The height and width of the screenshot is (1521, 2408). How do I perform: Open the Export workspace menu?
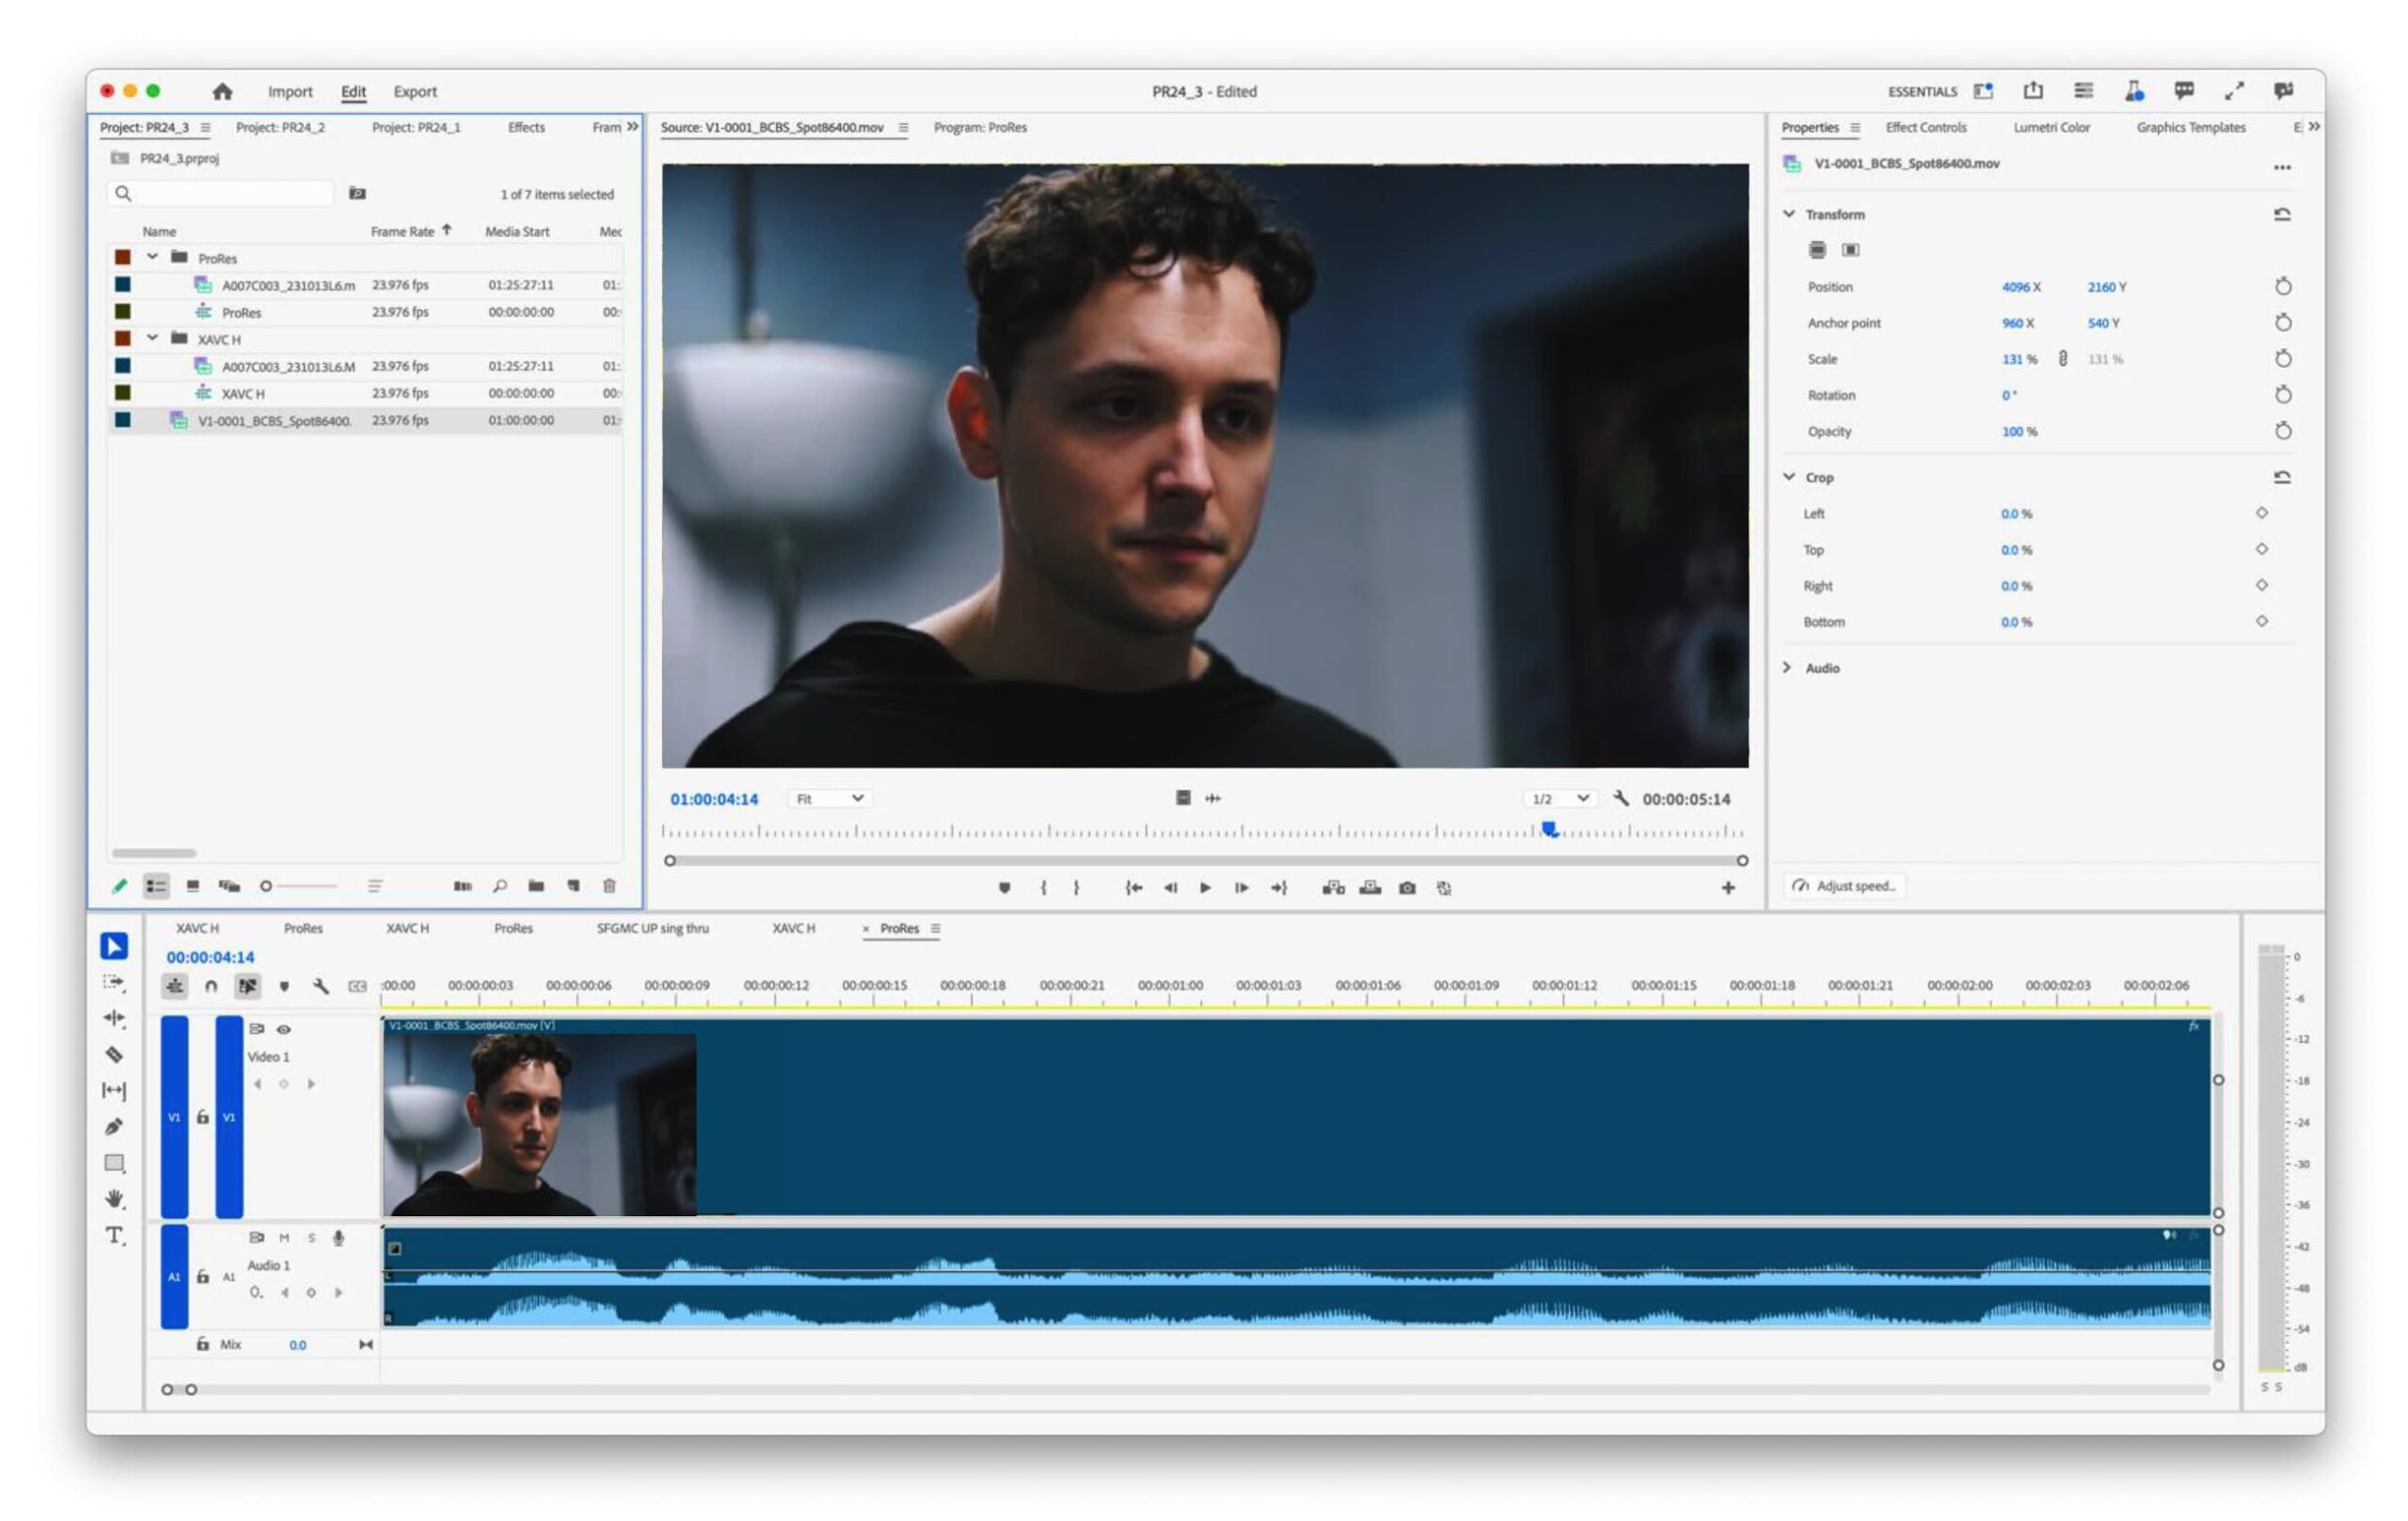(414, 91)
